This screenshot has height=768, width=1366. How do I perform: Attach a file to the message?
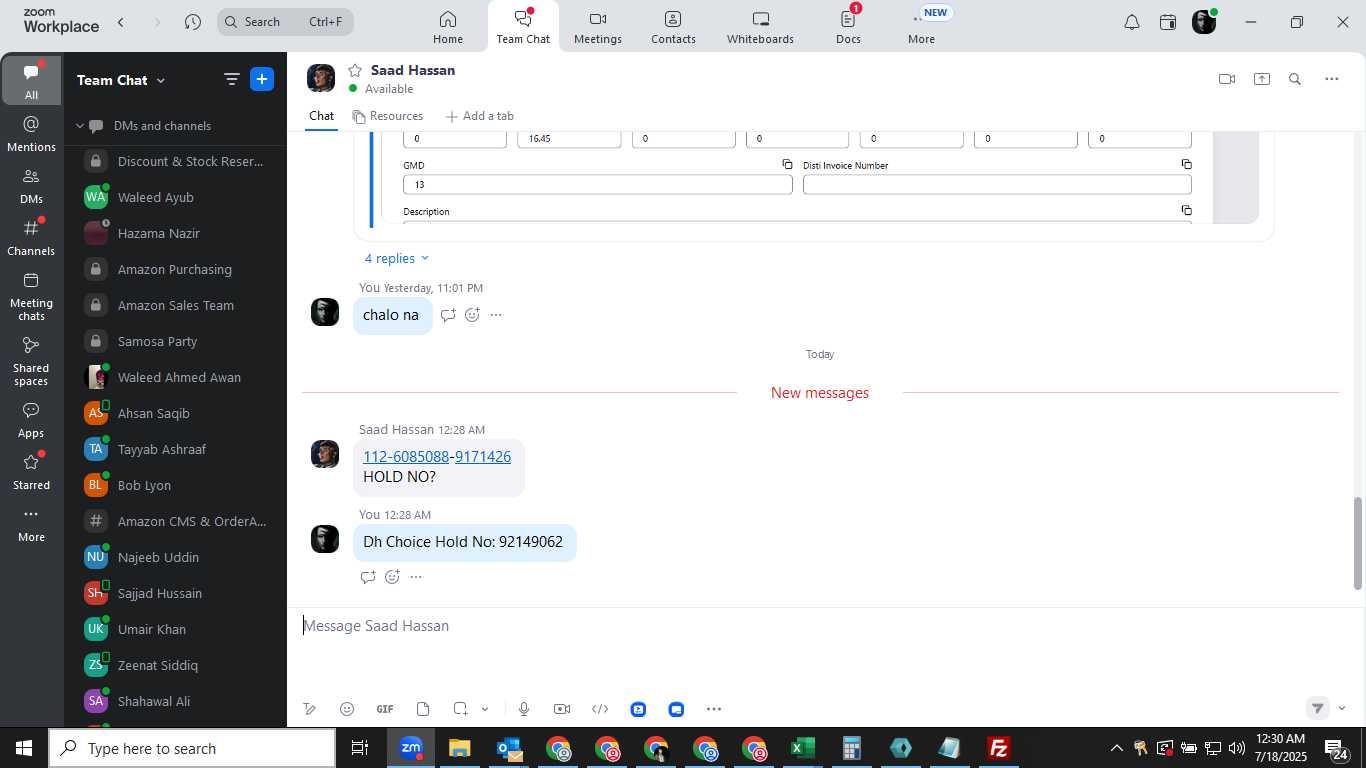pos(423,709)
